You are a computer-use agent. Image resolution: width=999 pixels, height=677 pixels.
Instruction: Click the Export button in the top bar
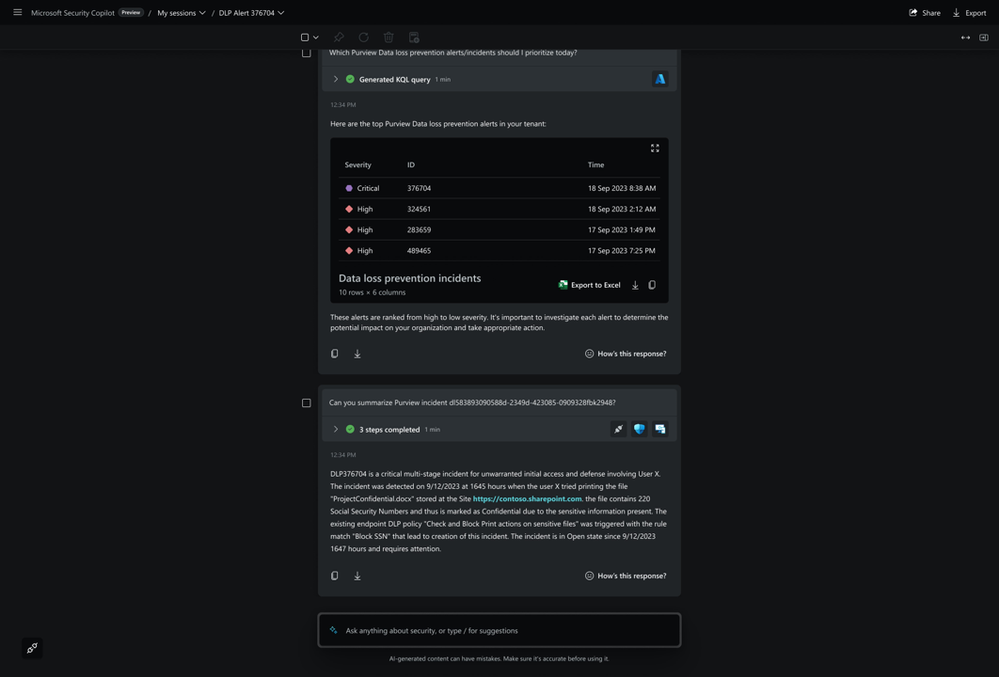tap(968, 13)
